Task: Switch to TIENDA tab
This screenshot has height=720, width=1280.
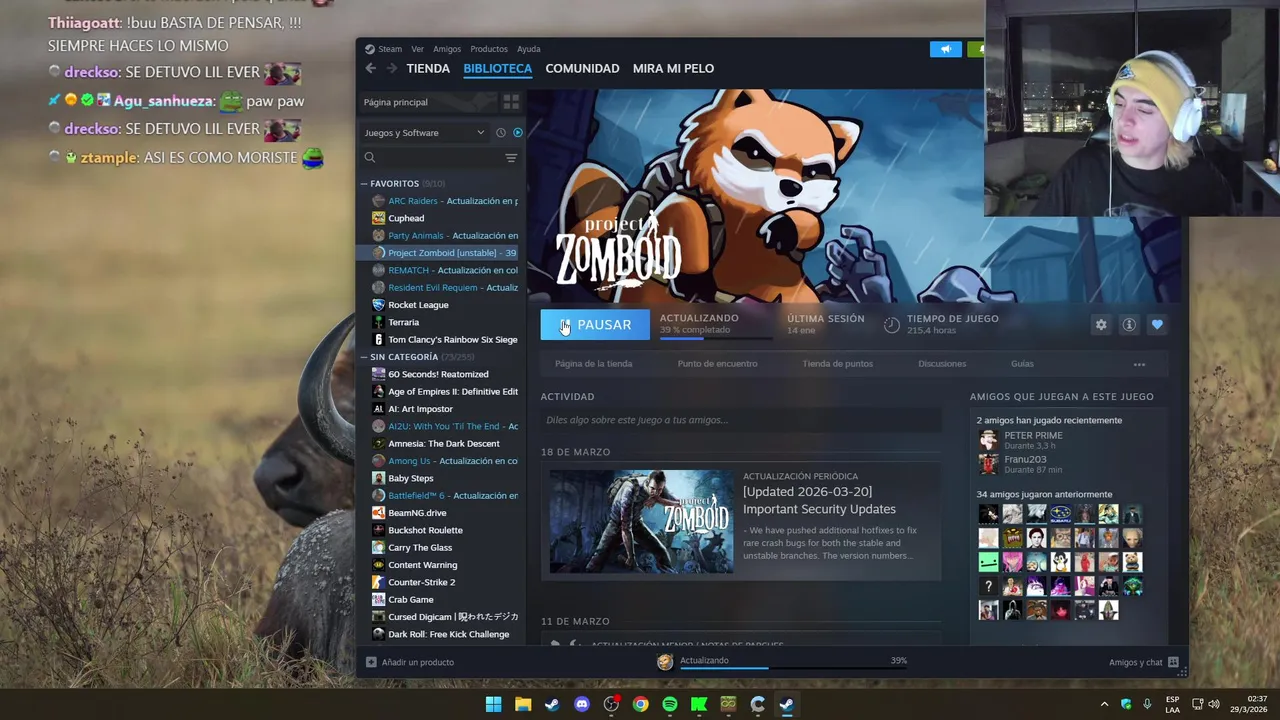Action: click(428, 68)
